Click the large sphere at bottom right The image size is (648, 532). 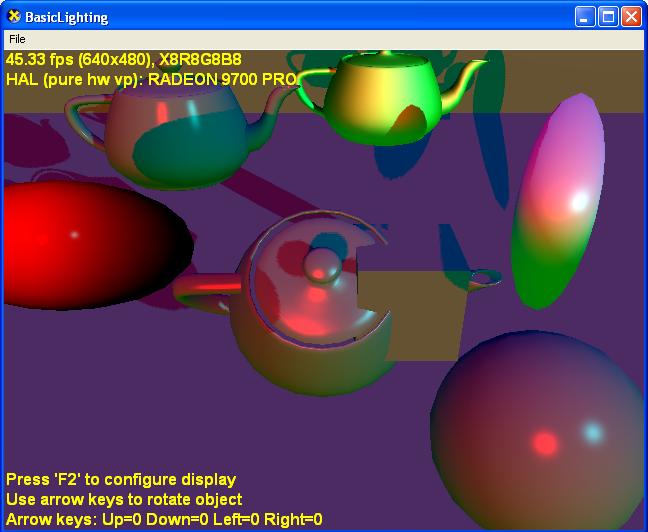pyautogui.click(x=537, y=430)
